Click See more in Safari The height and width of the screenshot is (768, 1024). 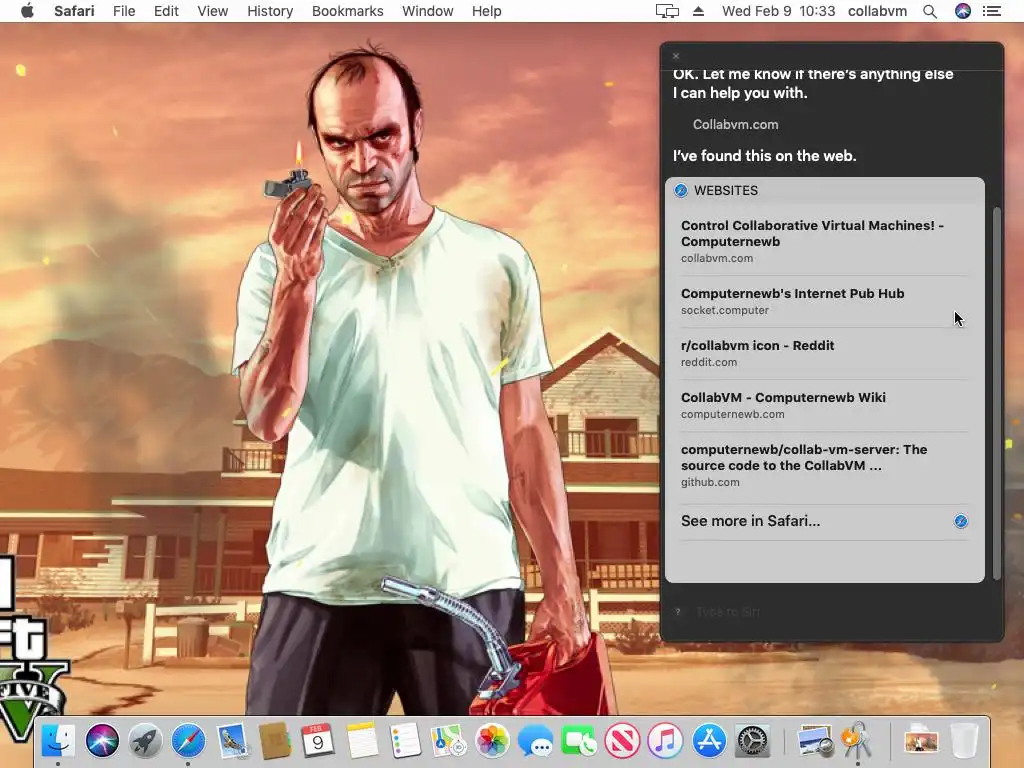click(x=824, y=521)
